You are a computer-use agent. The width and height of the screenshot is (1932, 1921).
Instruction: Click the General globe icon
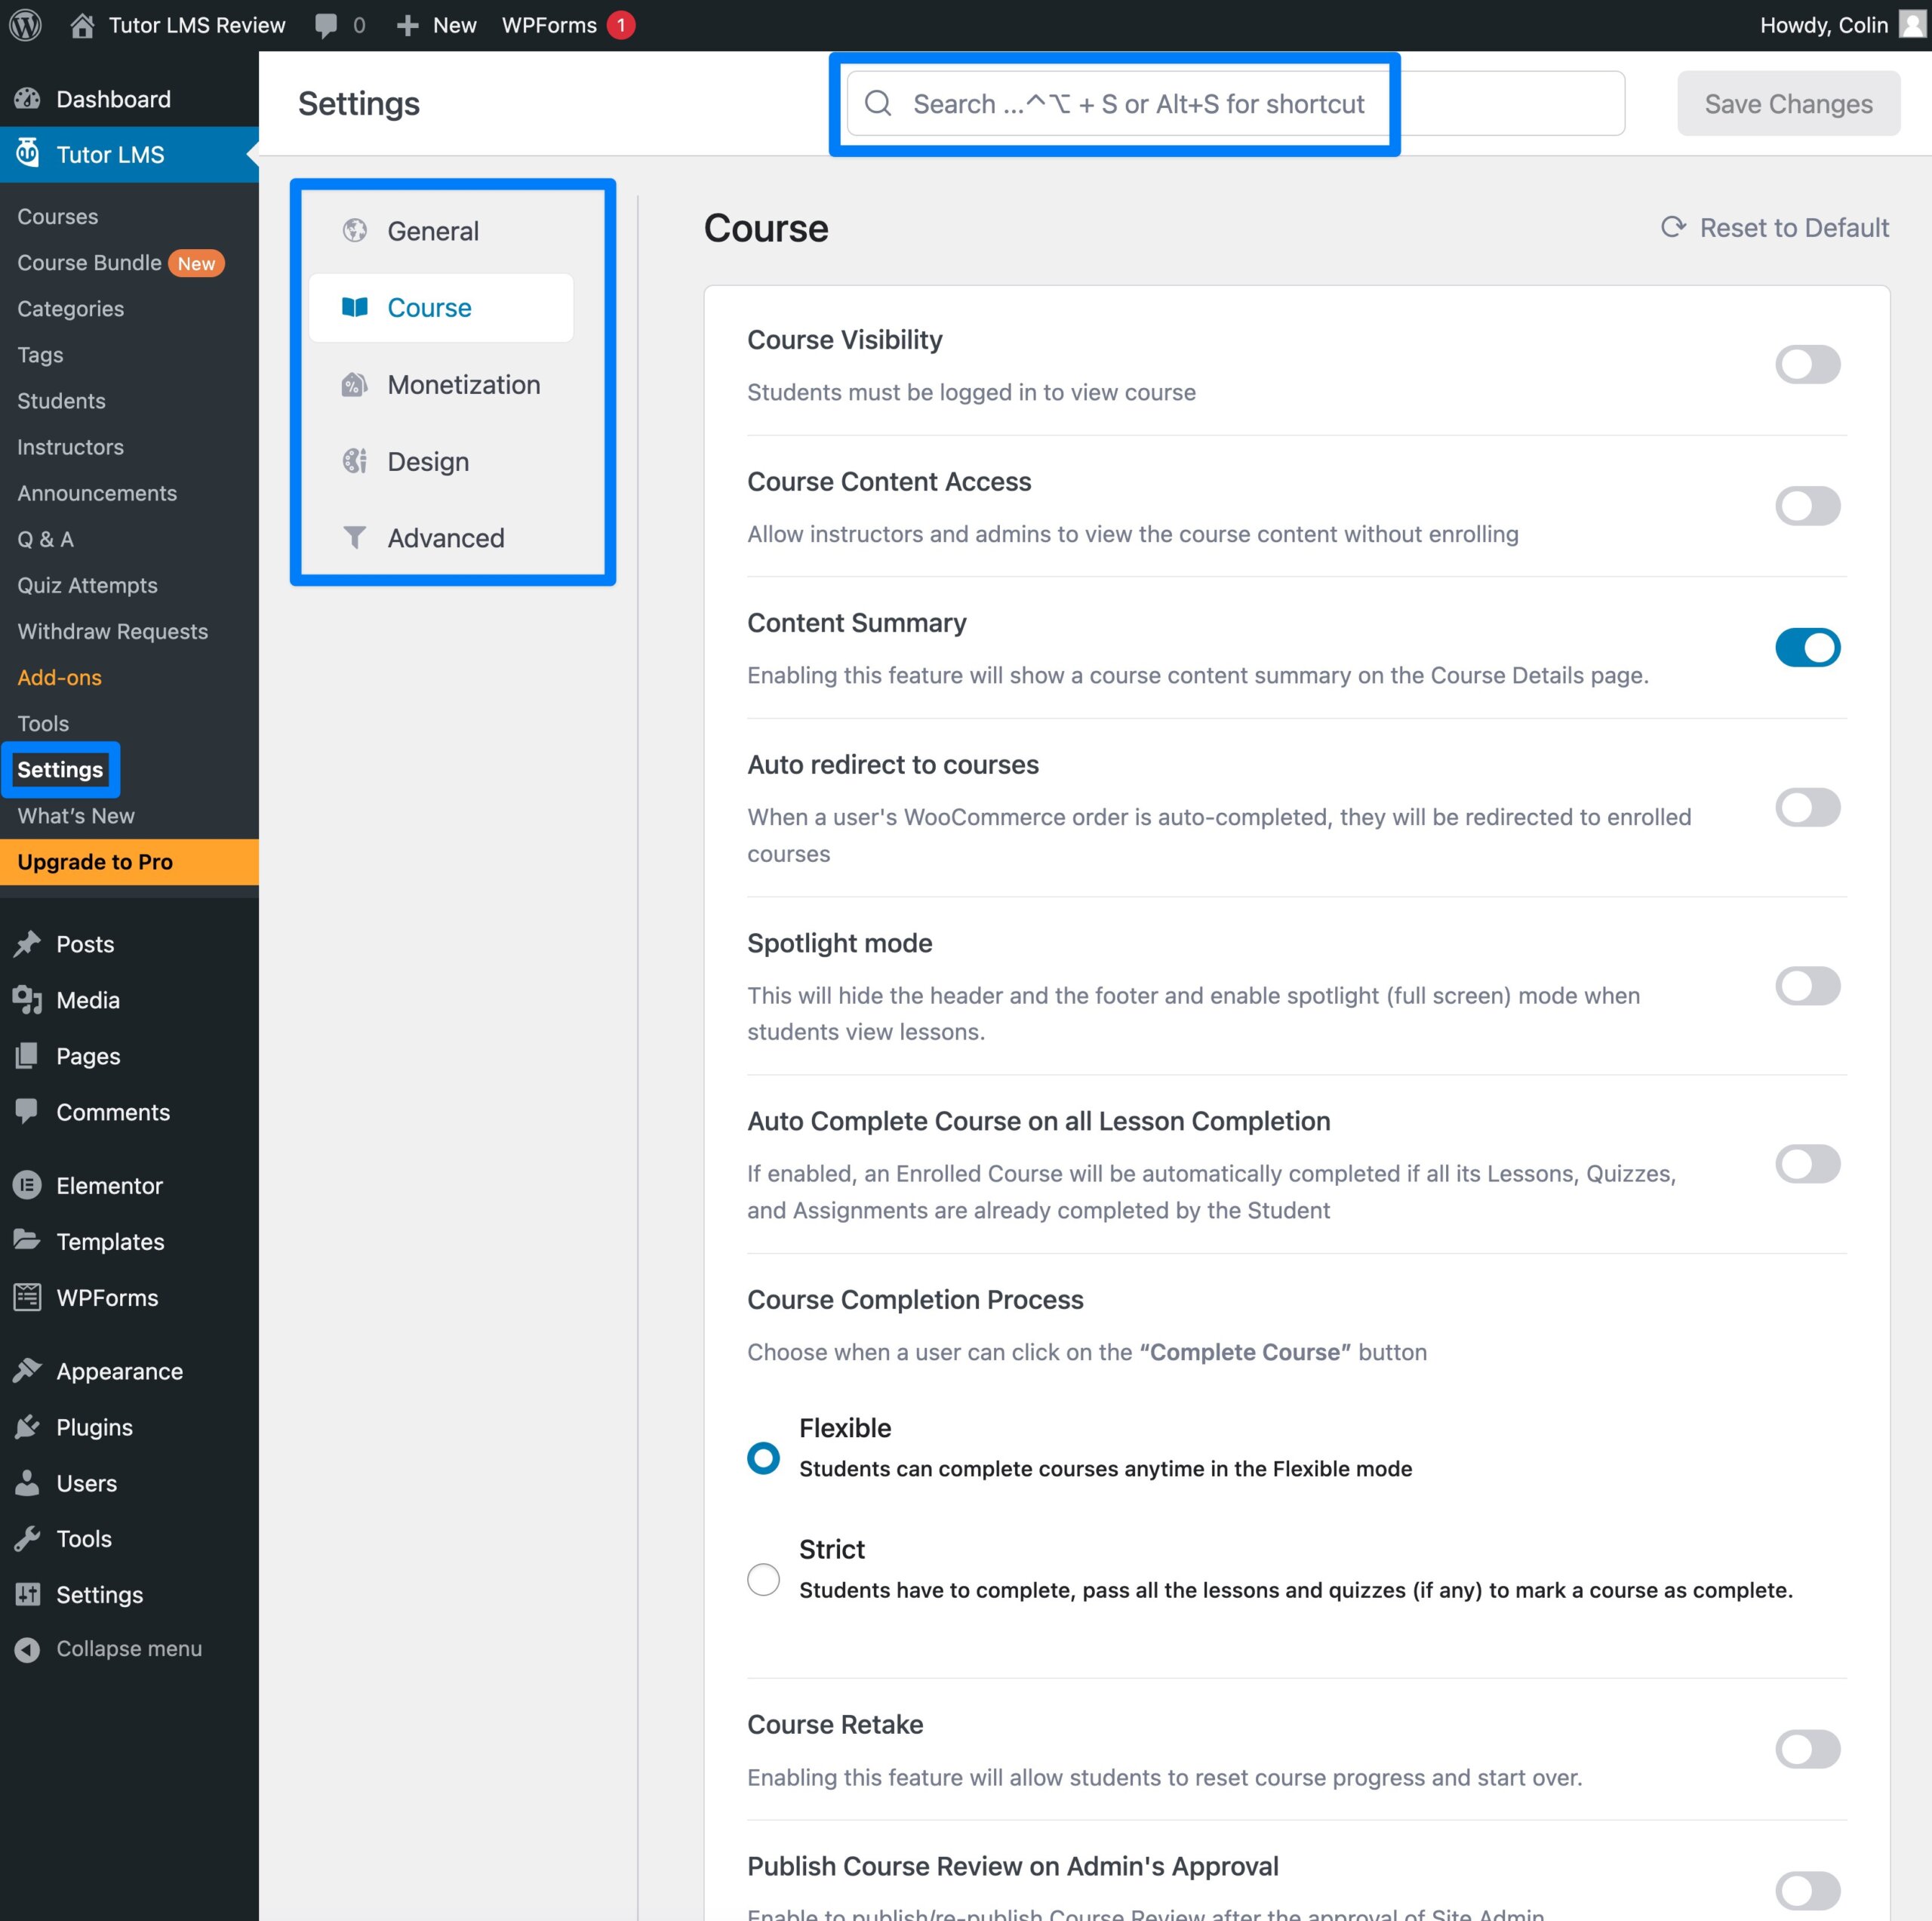pyautogui.click(x=354, y=231)
